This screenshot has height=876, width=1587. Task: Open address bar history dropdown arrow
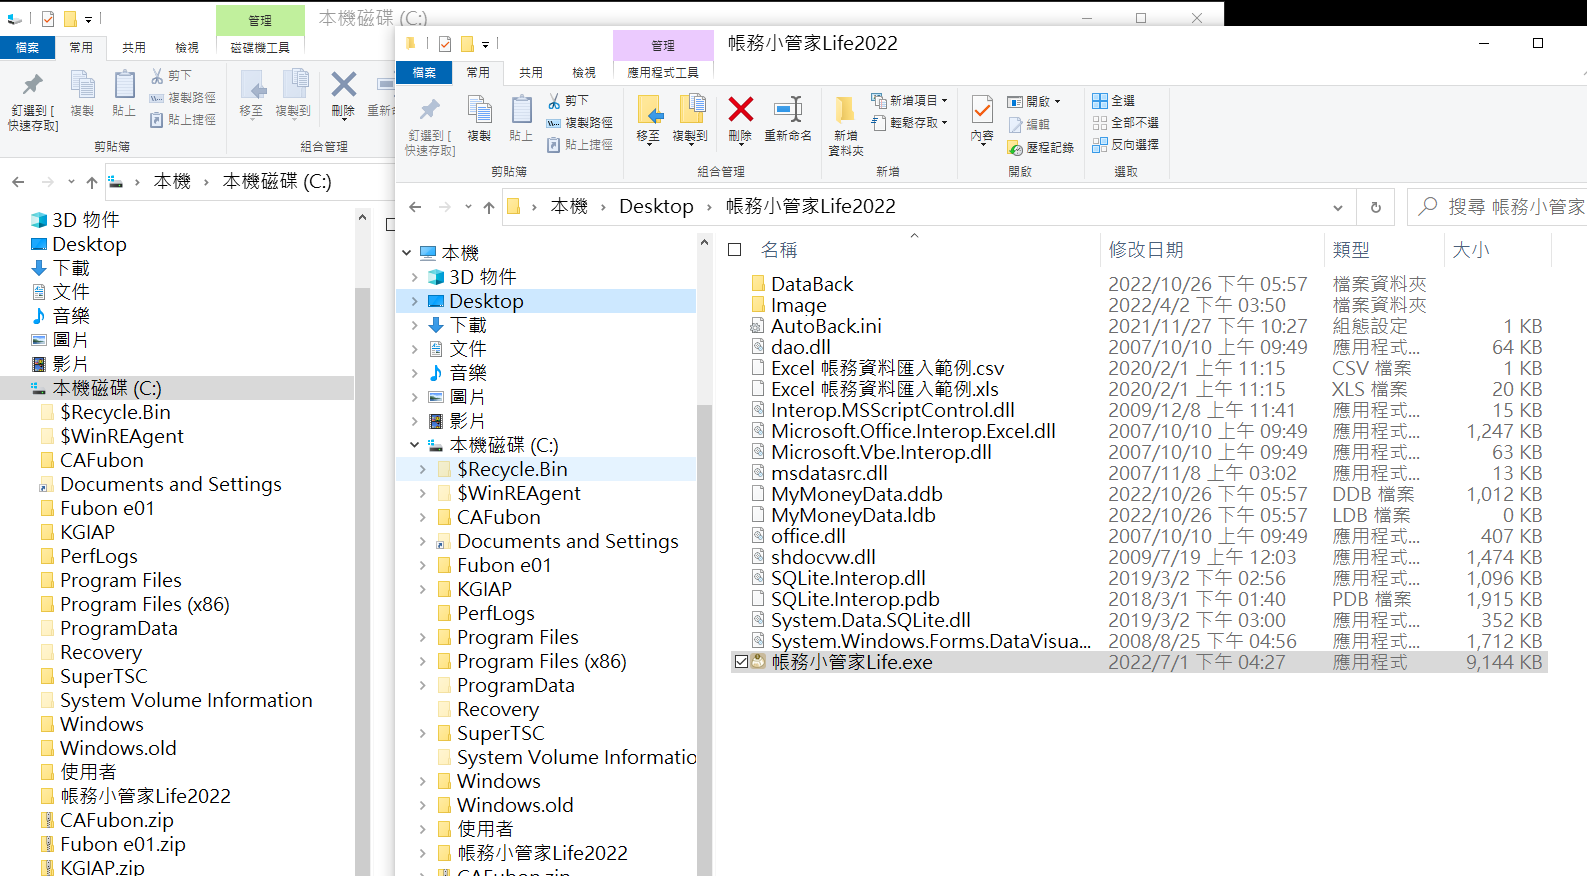click(x=1338, y=207)
